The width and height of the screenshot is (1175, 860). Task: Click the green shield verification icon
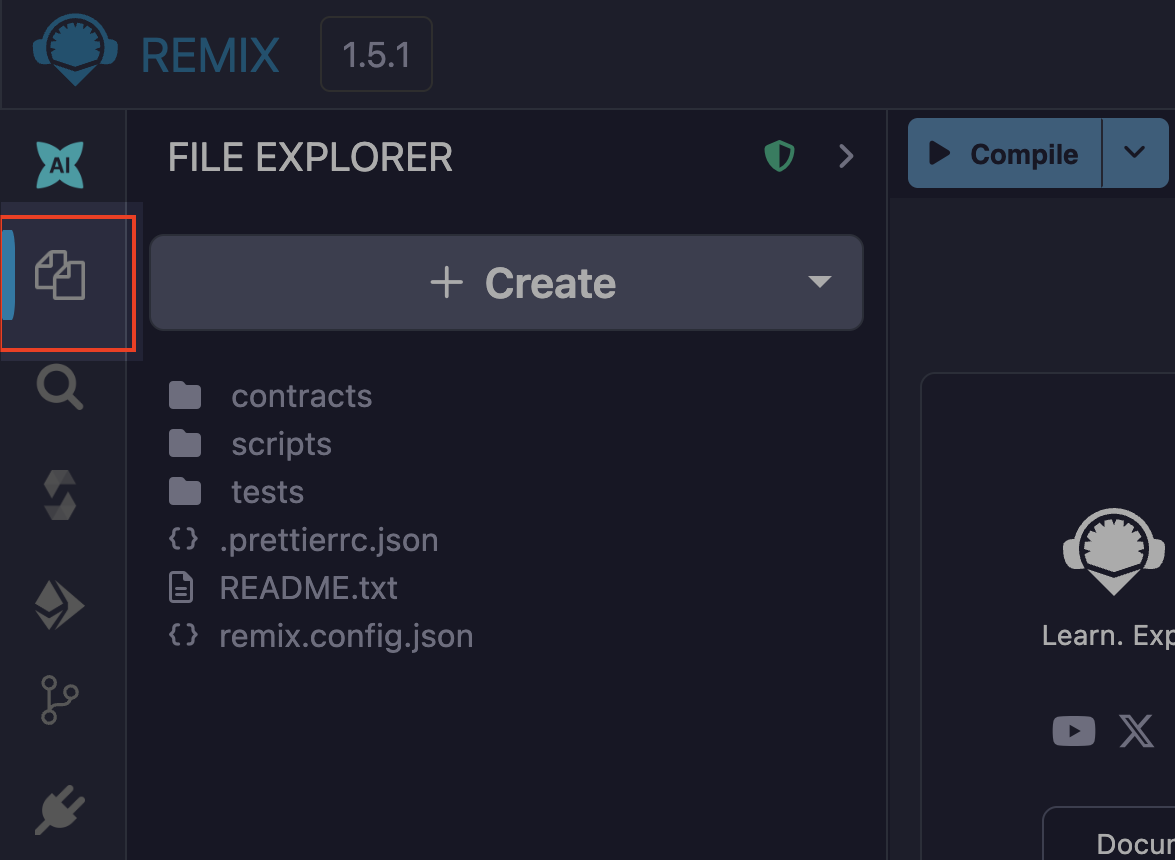[x=779, y=157]
